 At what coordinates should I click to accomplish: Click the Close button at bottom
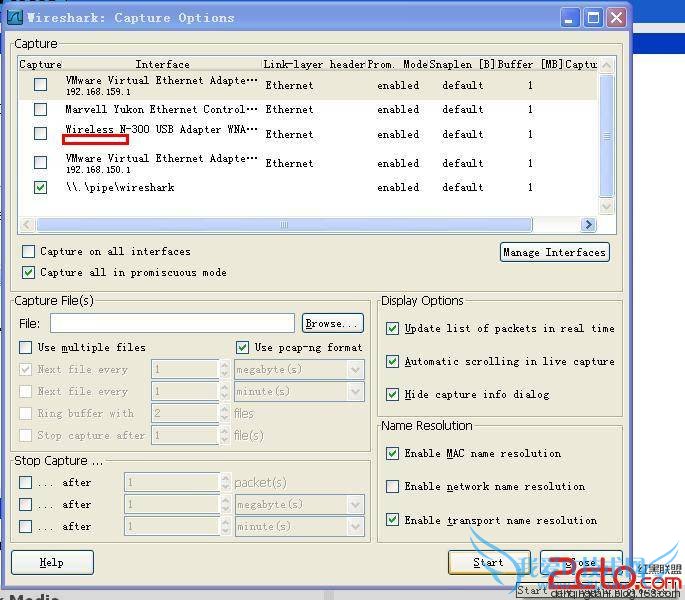pos(581,562)
